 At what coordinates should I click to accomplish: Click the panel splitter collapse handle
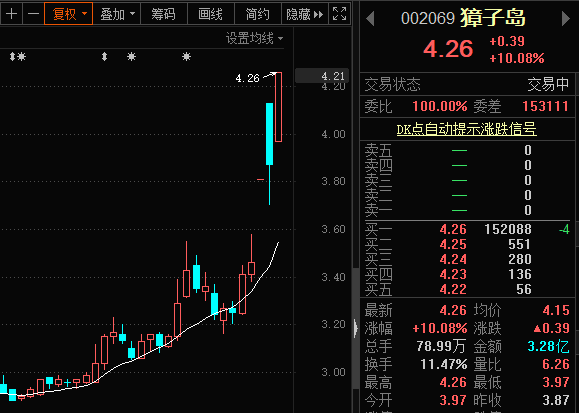pyautogui.click(x=355, y=328)
